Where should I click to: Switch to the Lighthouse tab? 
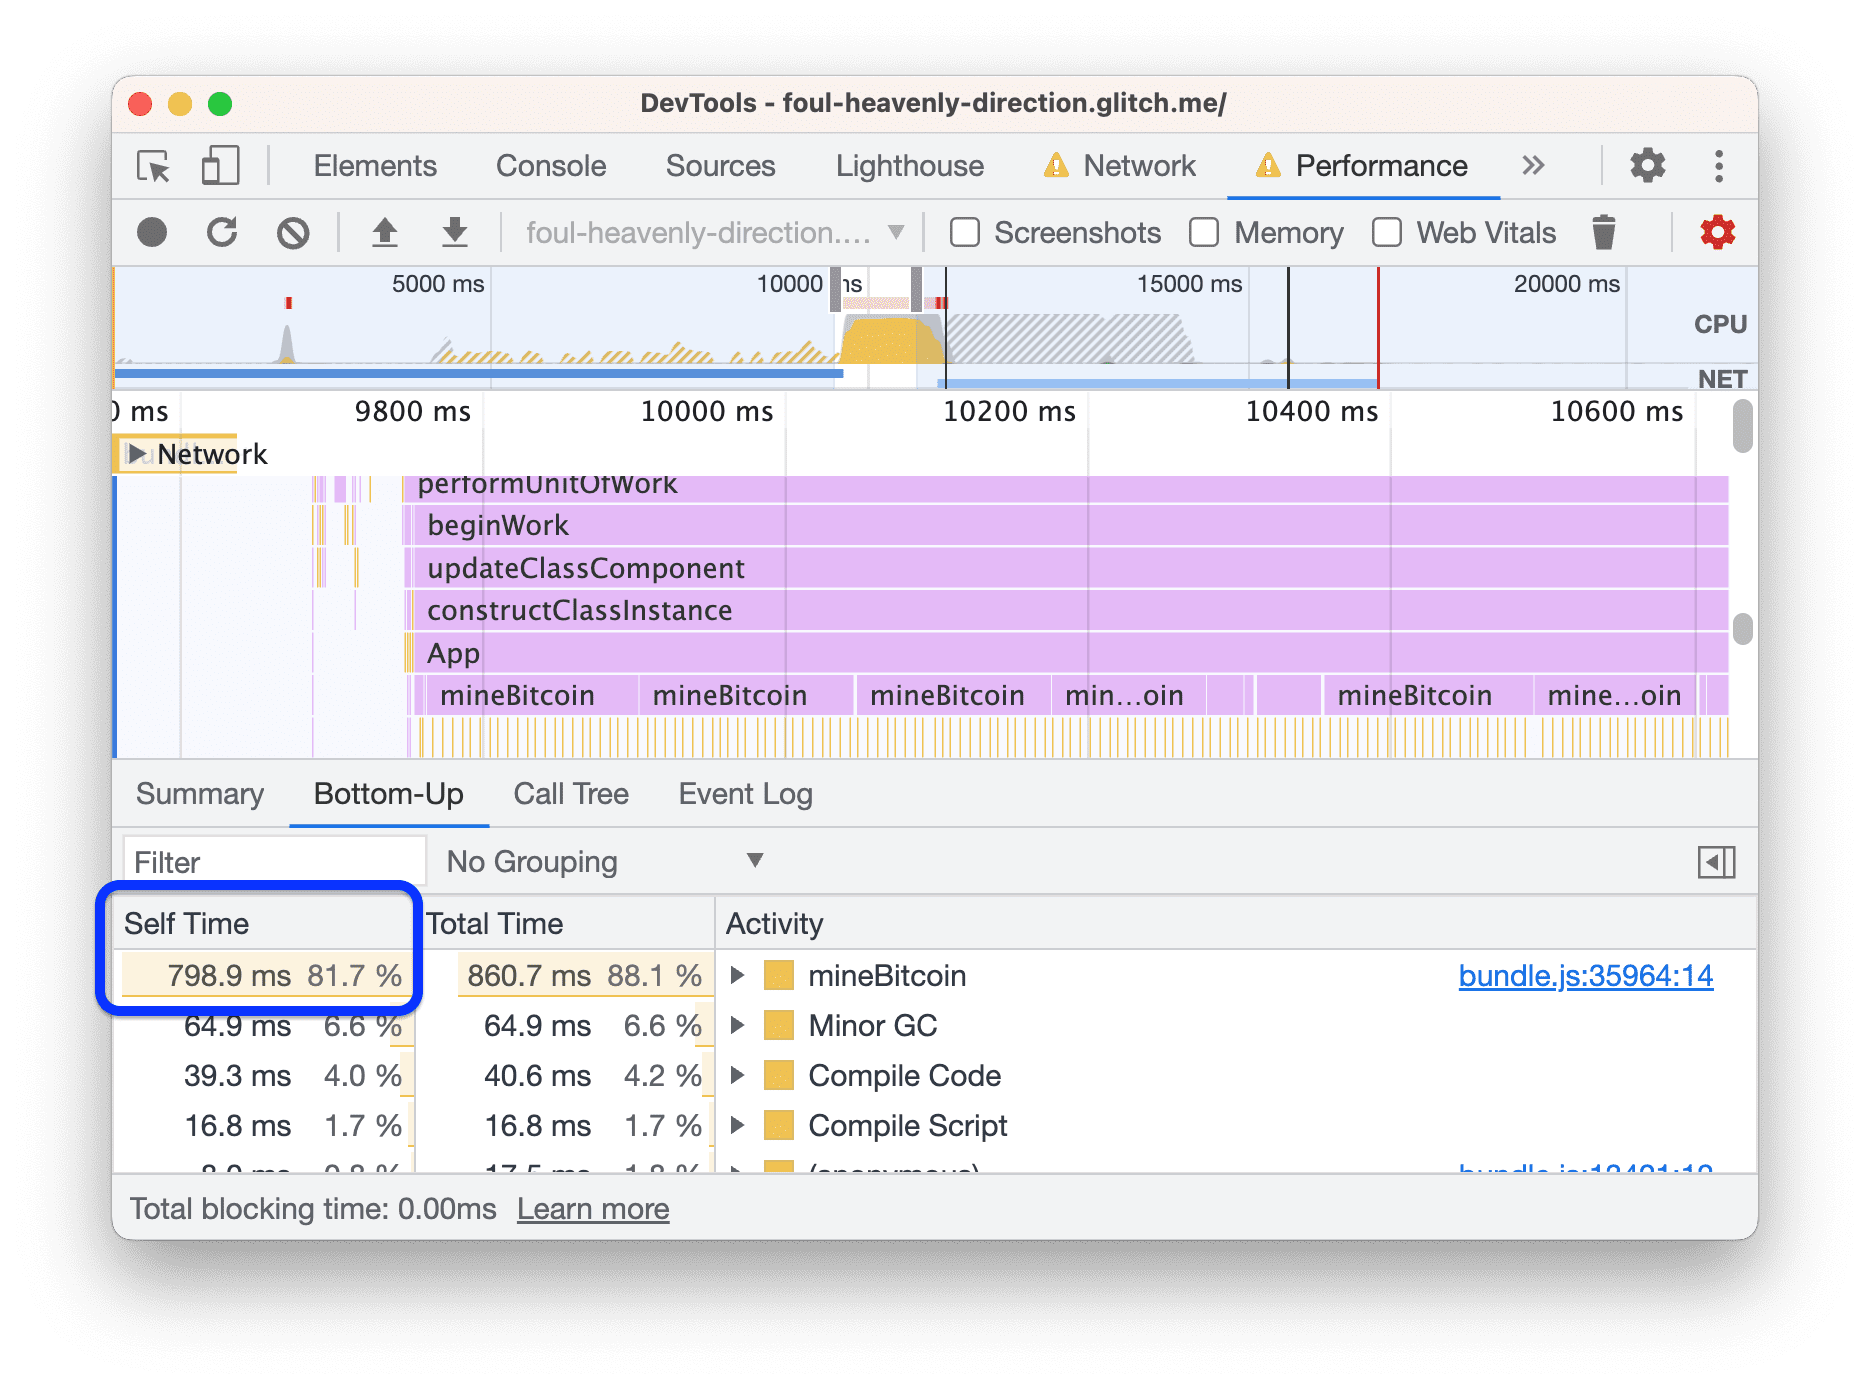910,166
